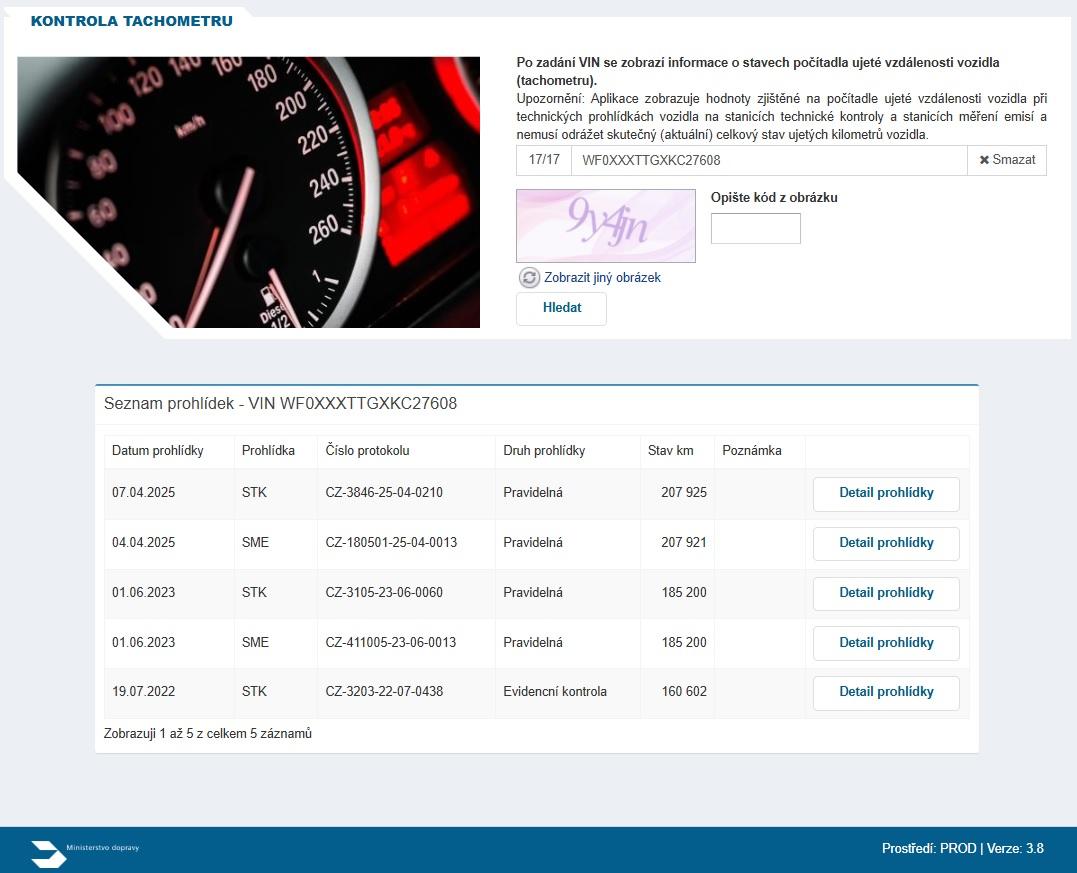Click the refresh captcha circular arrow icon
The image size is (1077, 873).
(x=529, y=278)
